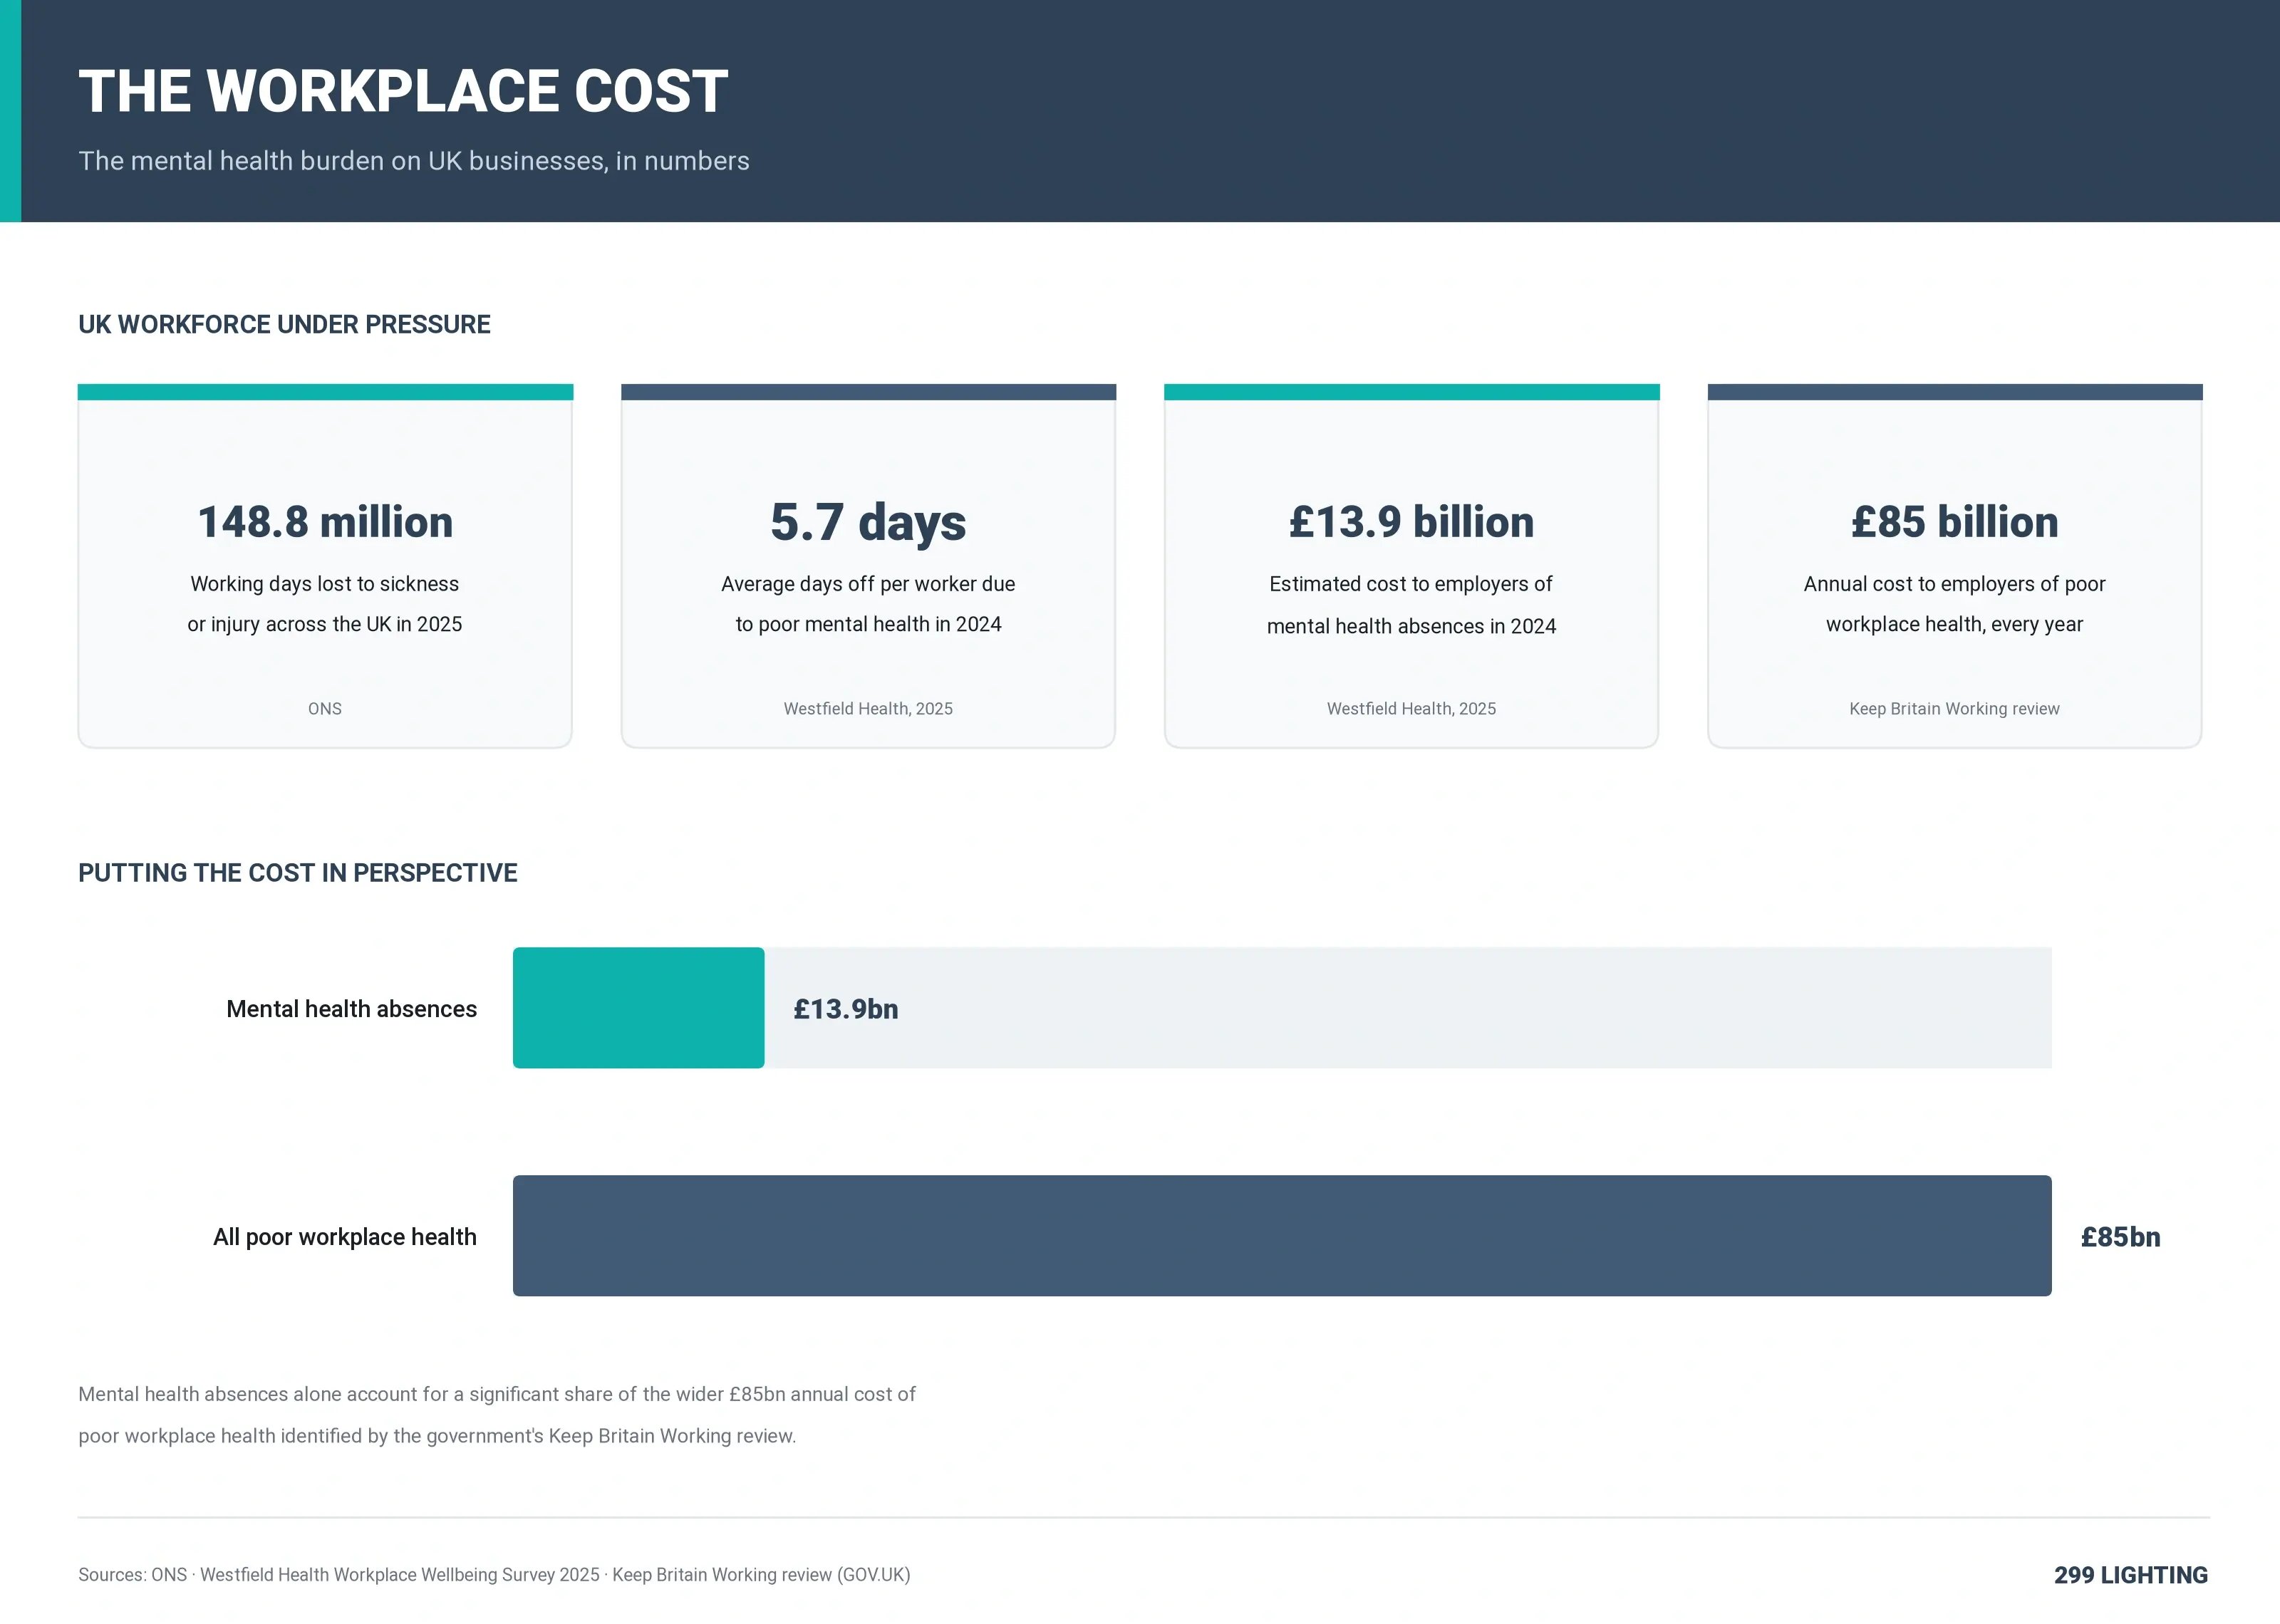Select the '£13.9bn' bar value
The image size is (2280, 1624).
coord(846,1009)
